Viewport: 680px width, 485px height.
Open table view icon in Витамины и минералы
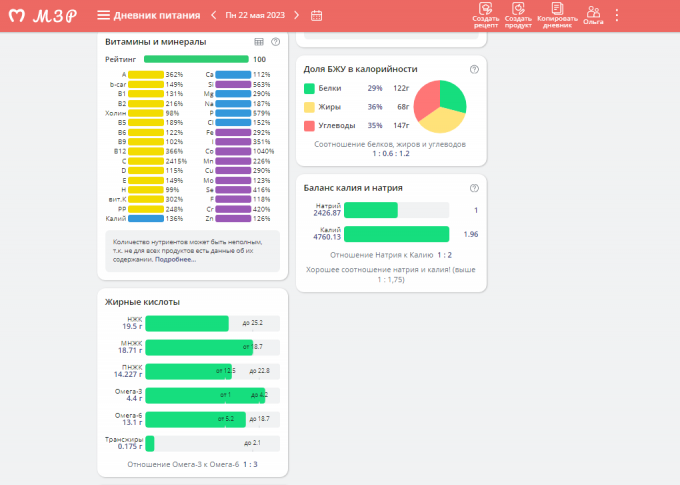(x=259, y=42)
